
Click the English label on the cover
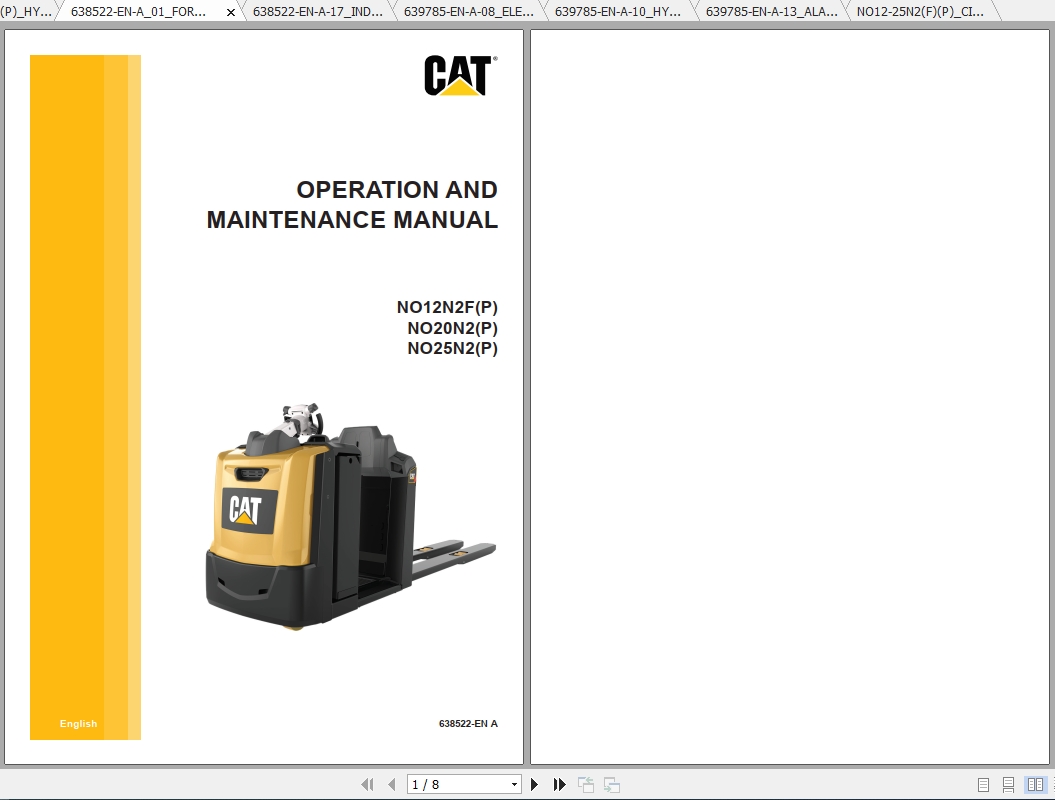click(x=78, y=723)
